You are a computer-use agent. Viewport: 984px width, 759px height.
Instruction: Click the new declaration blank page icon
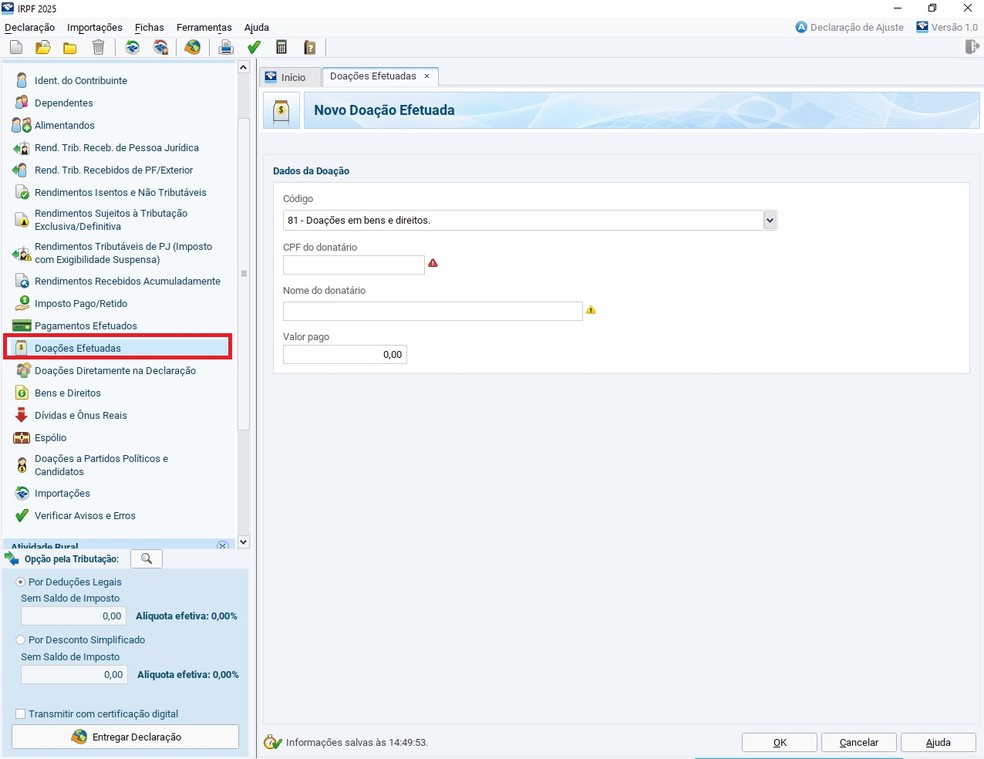[x=16, y=47]
